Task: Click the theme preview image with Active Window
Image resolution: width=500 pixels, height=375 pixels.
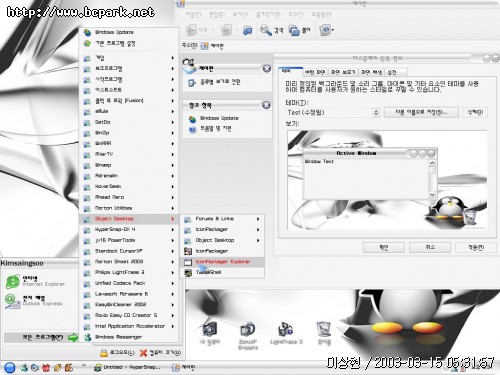Action: point(387,180)
